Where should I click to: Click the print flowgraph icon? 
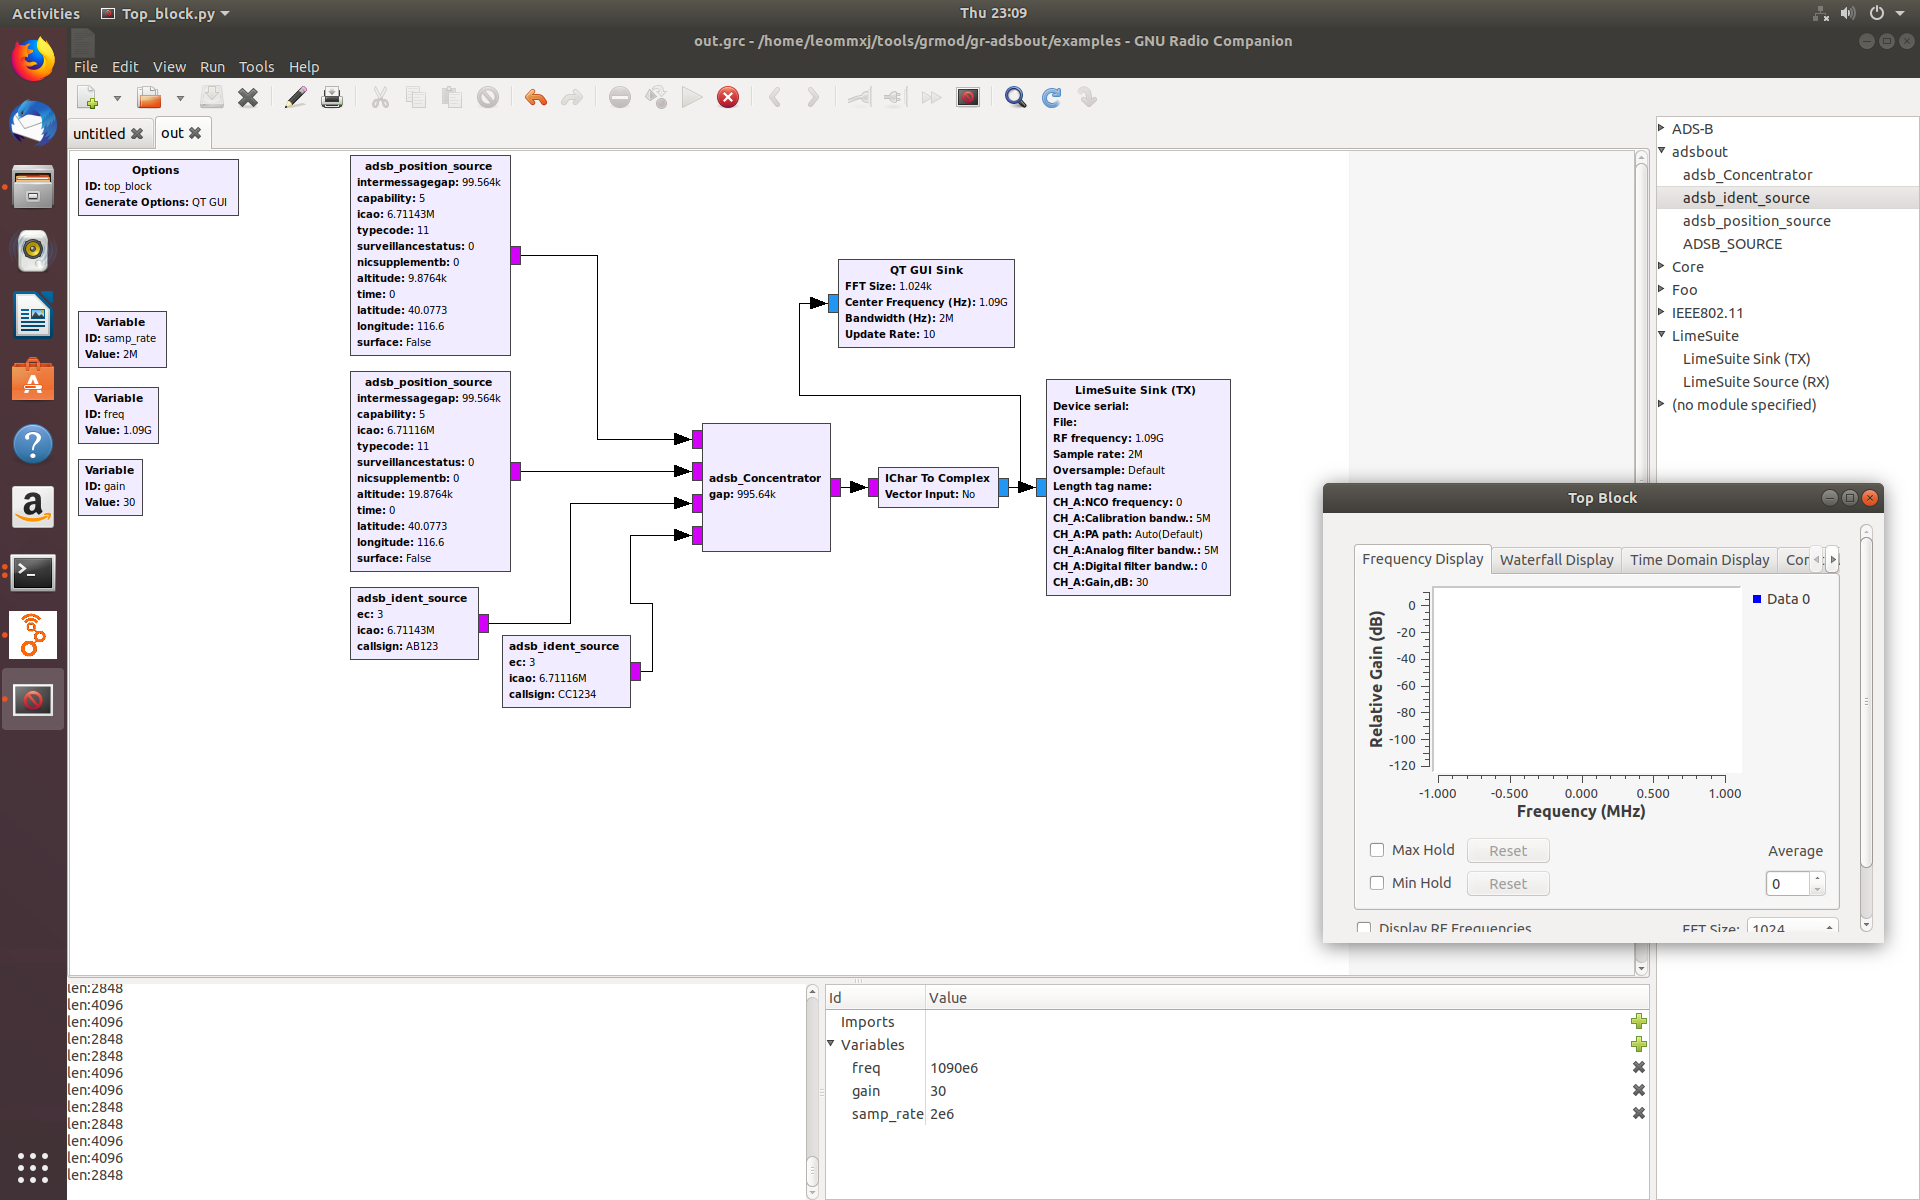332,98
